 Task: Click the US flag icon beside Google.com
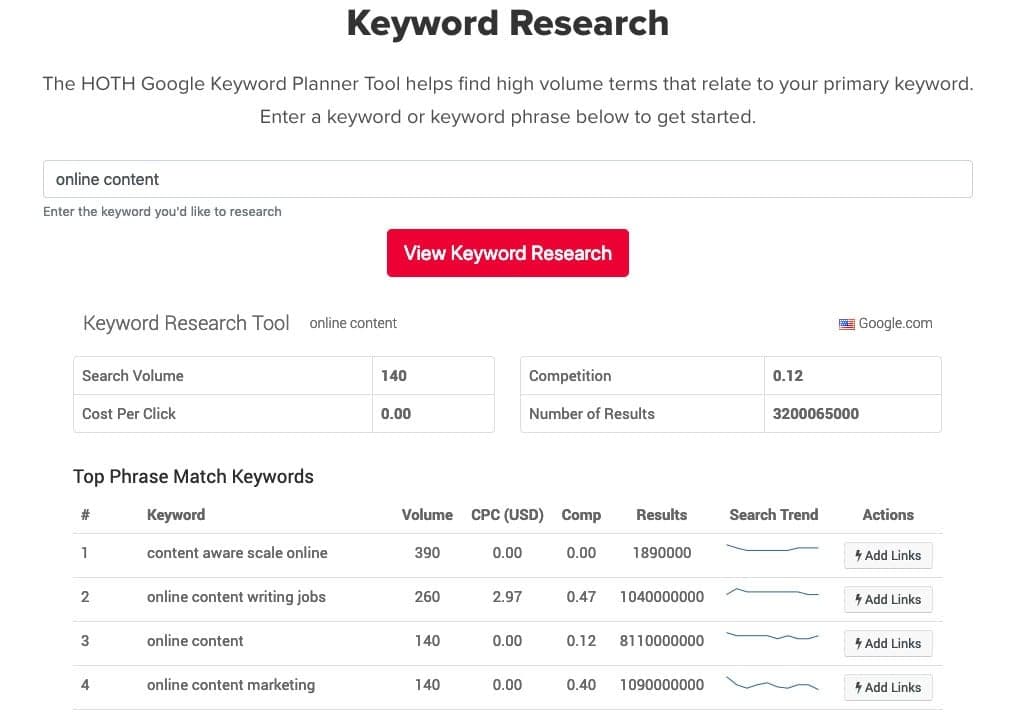pos(847,324)
